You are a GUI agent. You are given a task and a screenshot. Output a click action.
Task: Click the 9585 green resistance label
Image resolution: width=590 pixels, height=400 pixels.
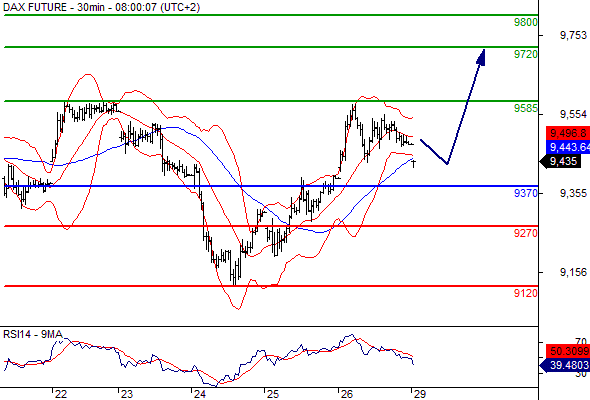tap(526, 108)
